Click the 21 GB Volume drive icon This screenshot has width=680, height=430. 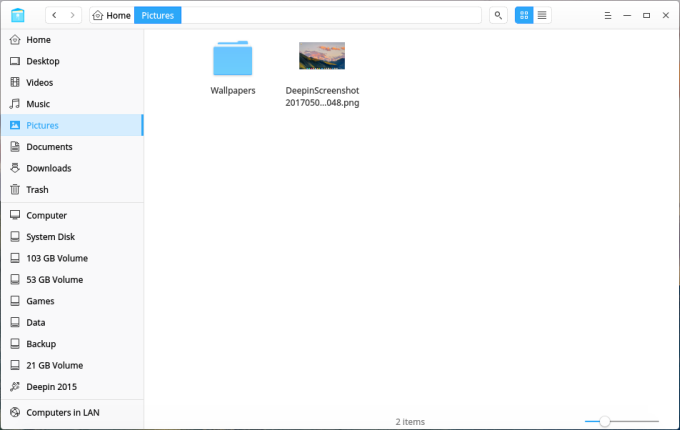(x=15, y=365)
